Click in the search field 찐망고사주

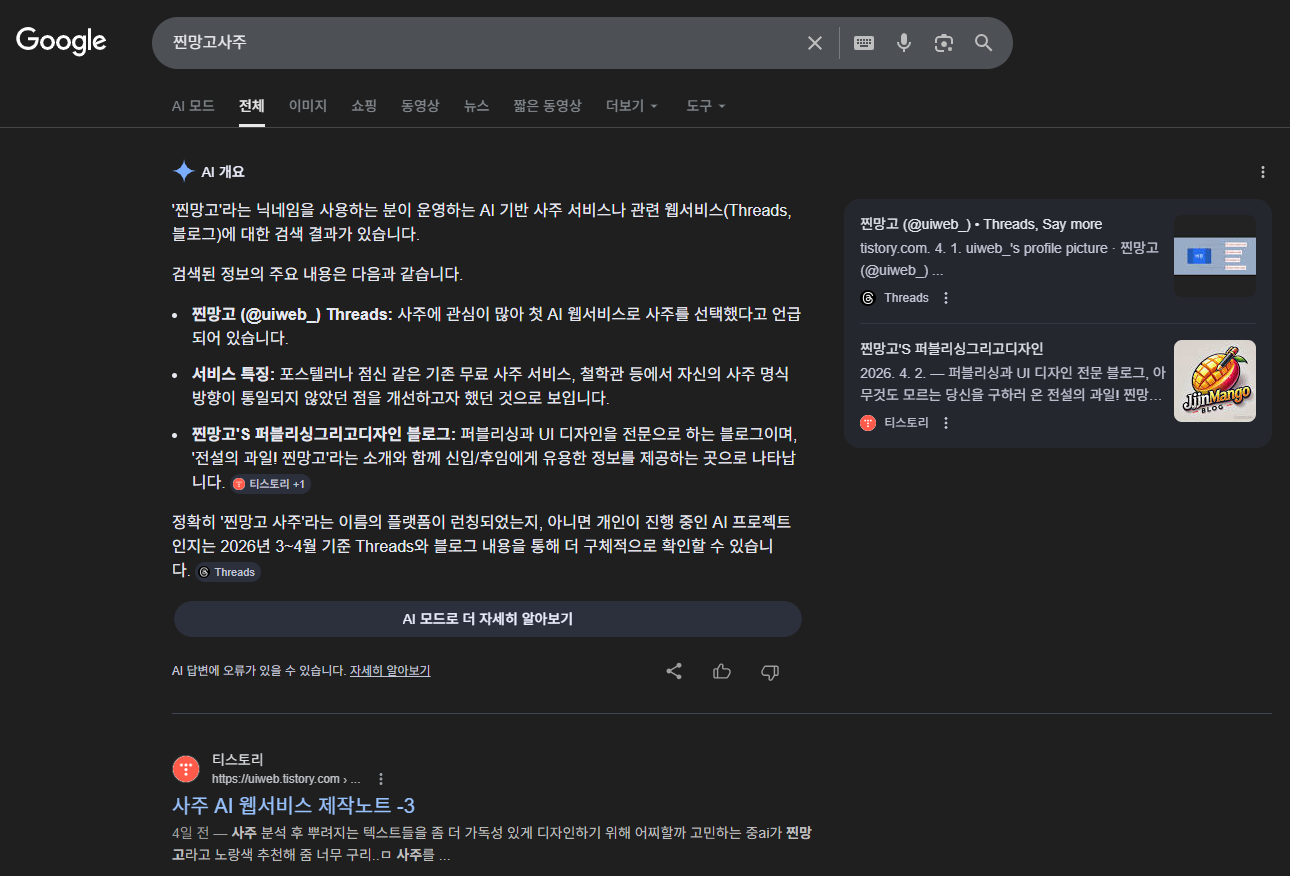(480, 43)
